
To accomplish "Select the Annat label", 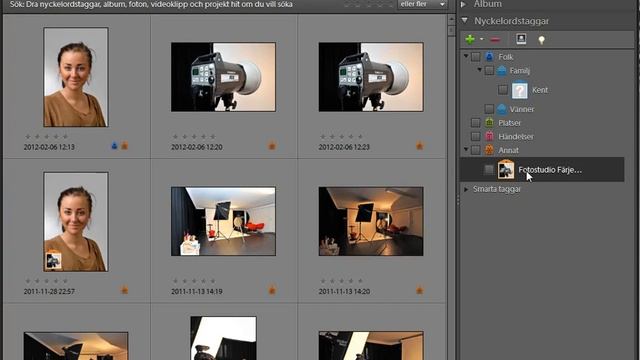I will tap(508, 151).
